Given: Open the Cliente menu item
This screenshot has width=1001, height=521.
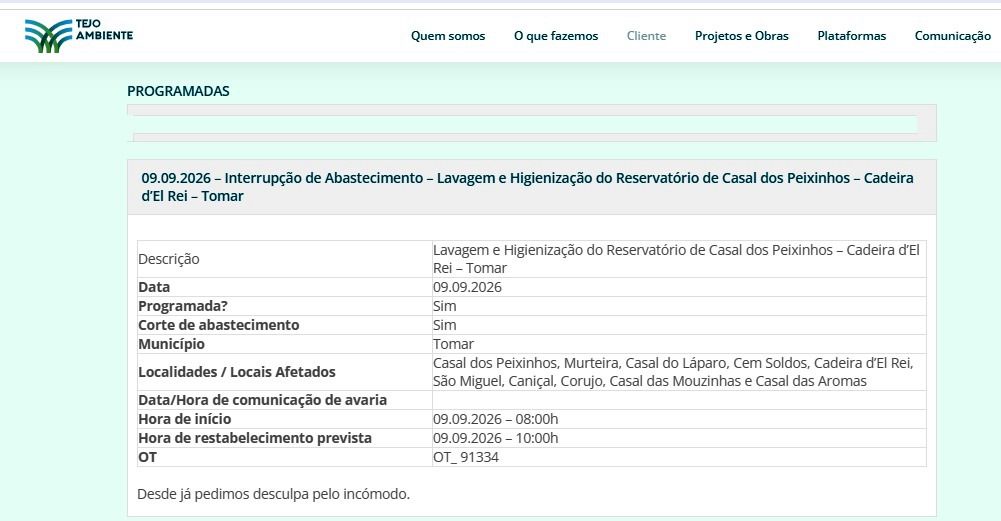Looking at the screenshot, I should point(646,36).
